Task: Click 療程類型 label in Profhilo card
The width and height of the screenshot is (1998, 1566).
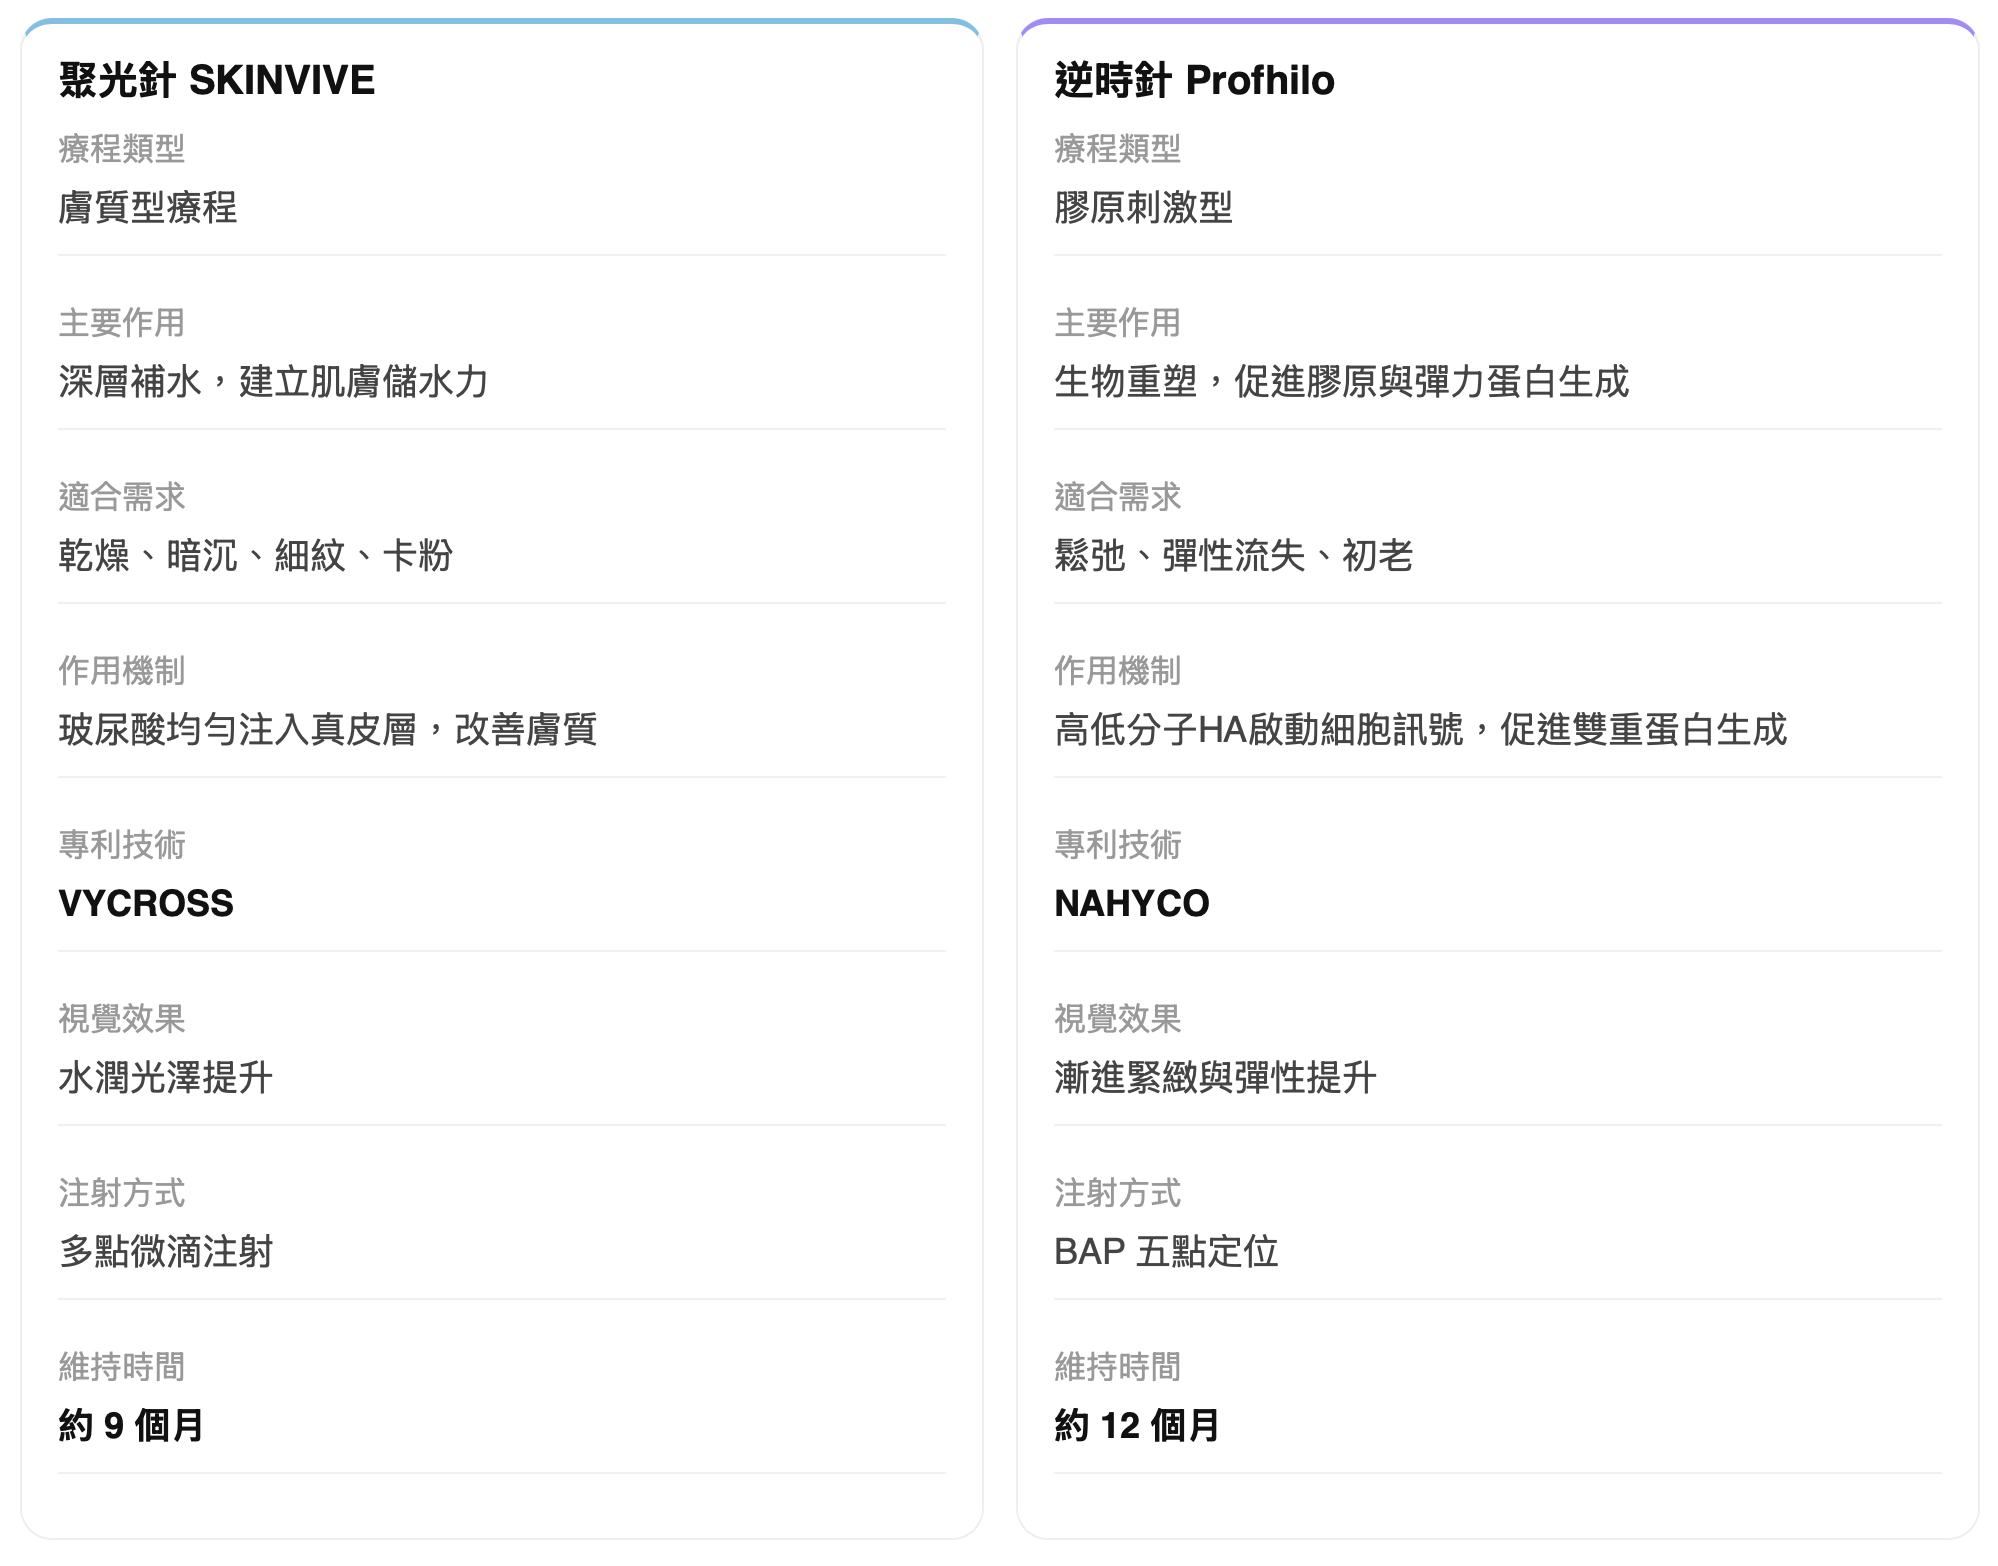Action: point(1118,149)
